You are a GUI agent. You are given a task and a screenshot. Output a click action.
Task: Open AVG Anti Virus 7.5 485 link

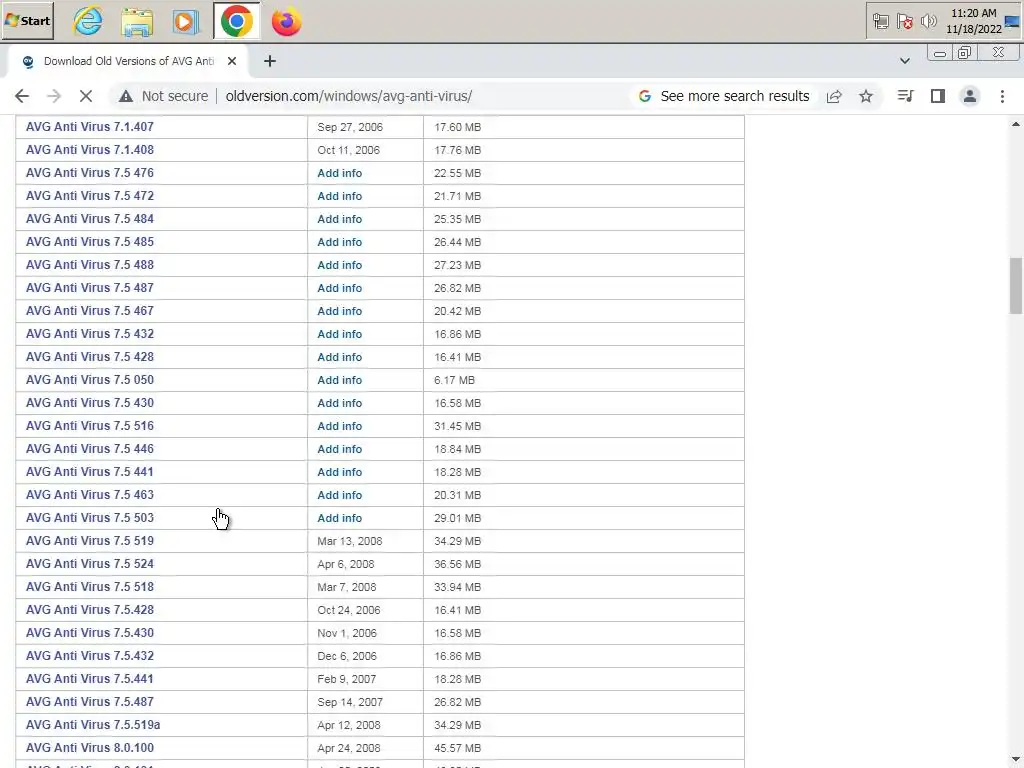[89, 242]
